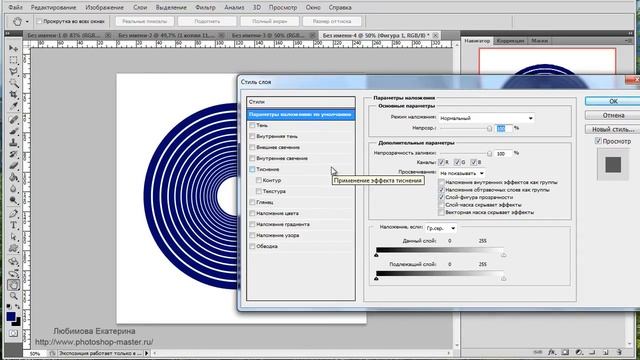Select the Глянец style row
Screen dimensions: 640x360
(301, 202)
